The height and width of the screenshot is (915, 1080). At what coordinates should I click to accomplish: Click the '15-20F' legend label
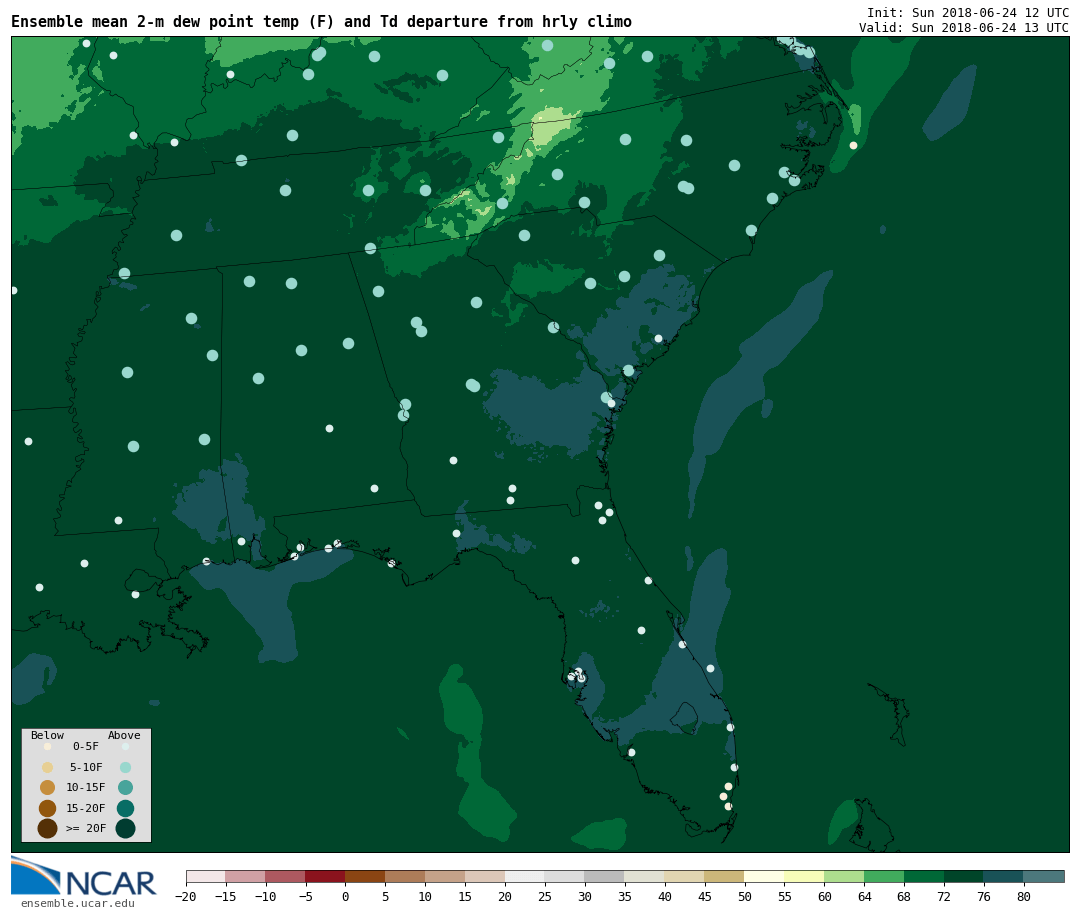86,808
